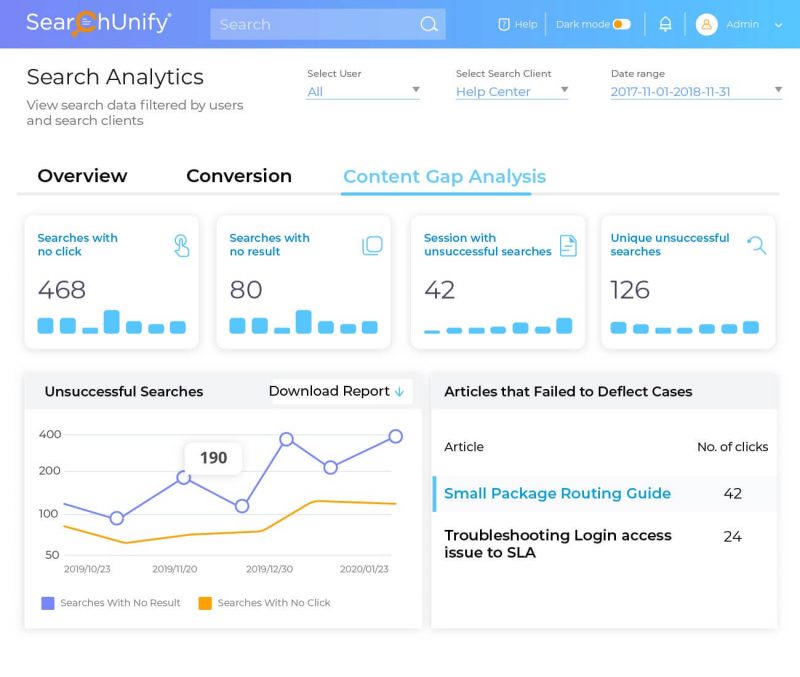Click the 24 clicks value
The width and height of the screenshot is (800, 677).
pyautogui.click(x=732, y=536)
